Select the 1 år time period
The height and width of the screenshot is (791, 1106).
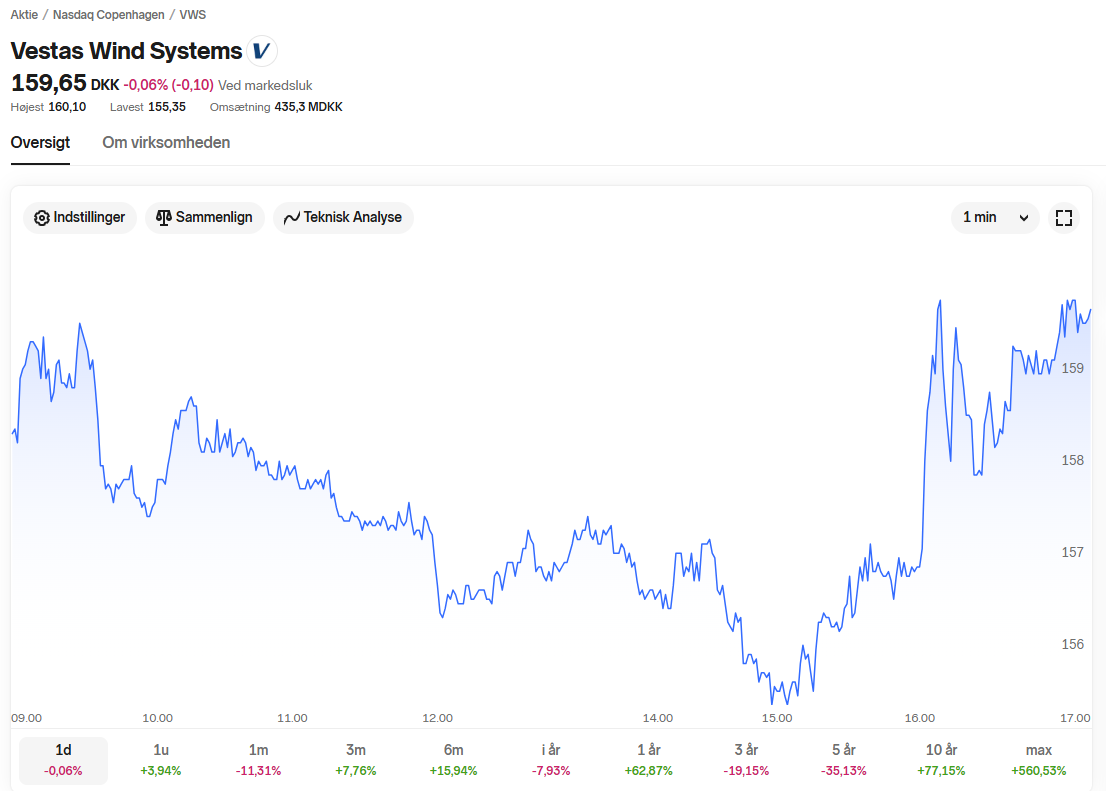point(648,760)
